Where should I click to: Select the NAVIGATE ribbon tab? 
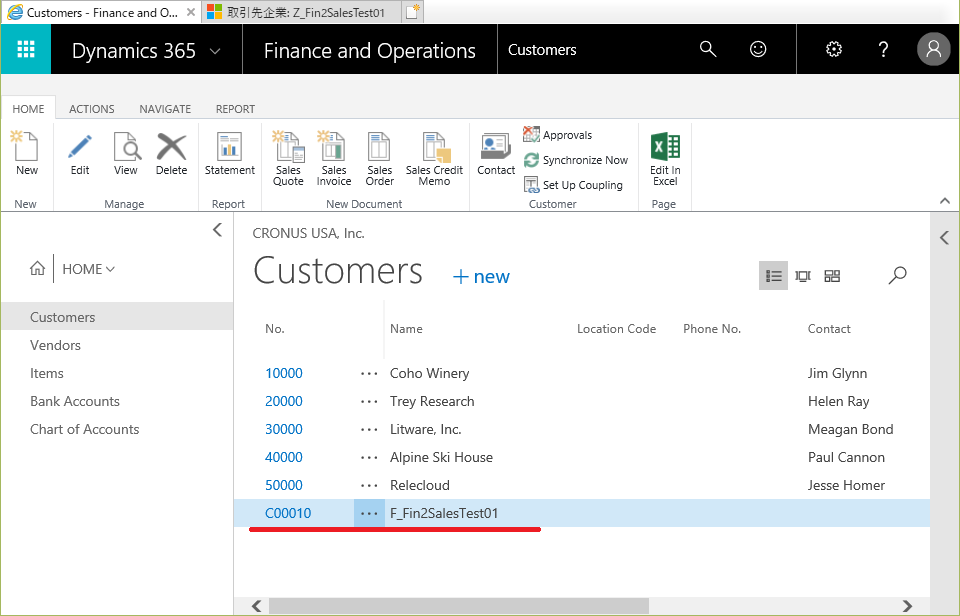(x=165, y=109)
